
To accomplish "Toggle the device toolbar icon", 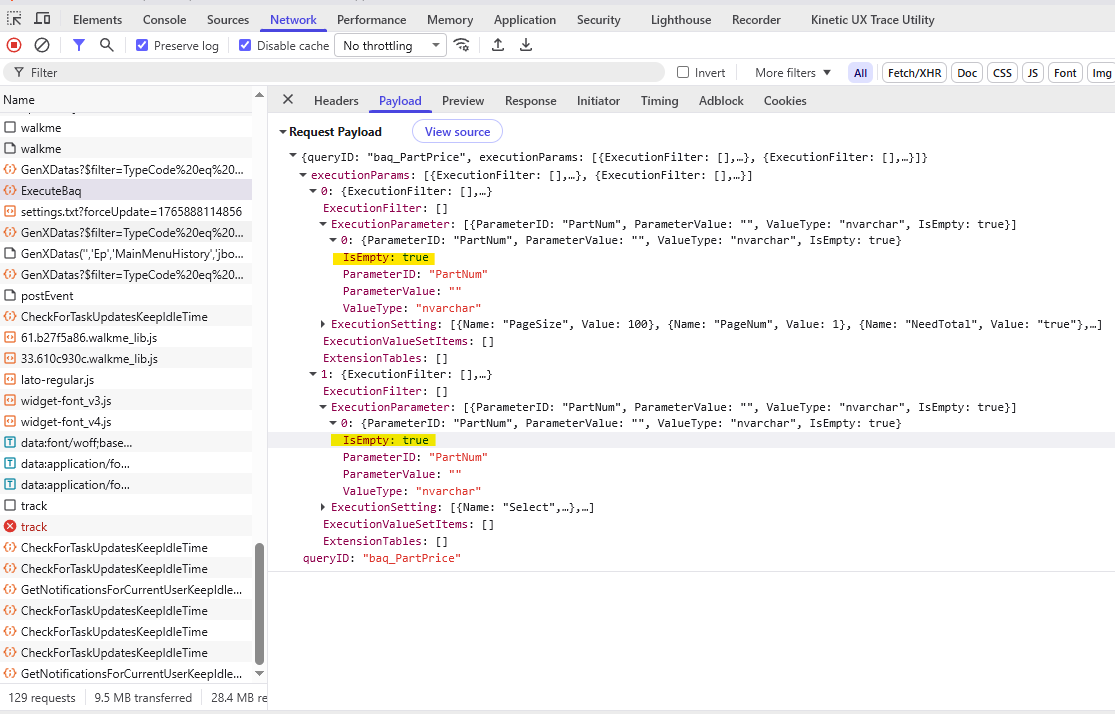I will 42,19.
